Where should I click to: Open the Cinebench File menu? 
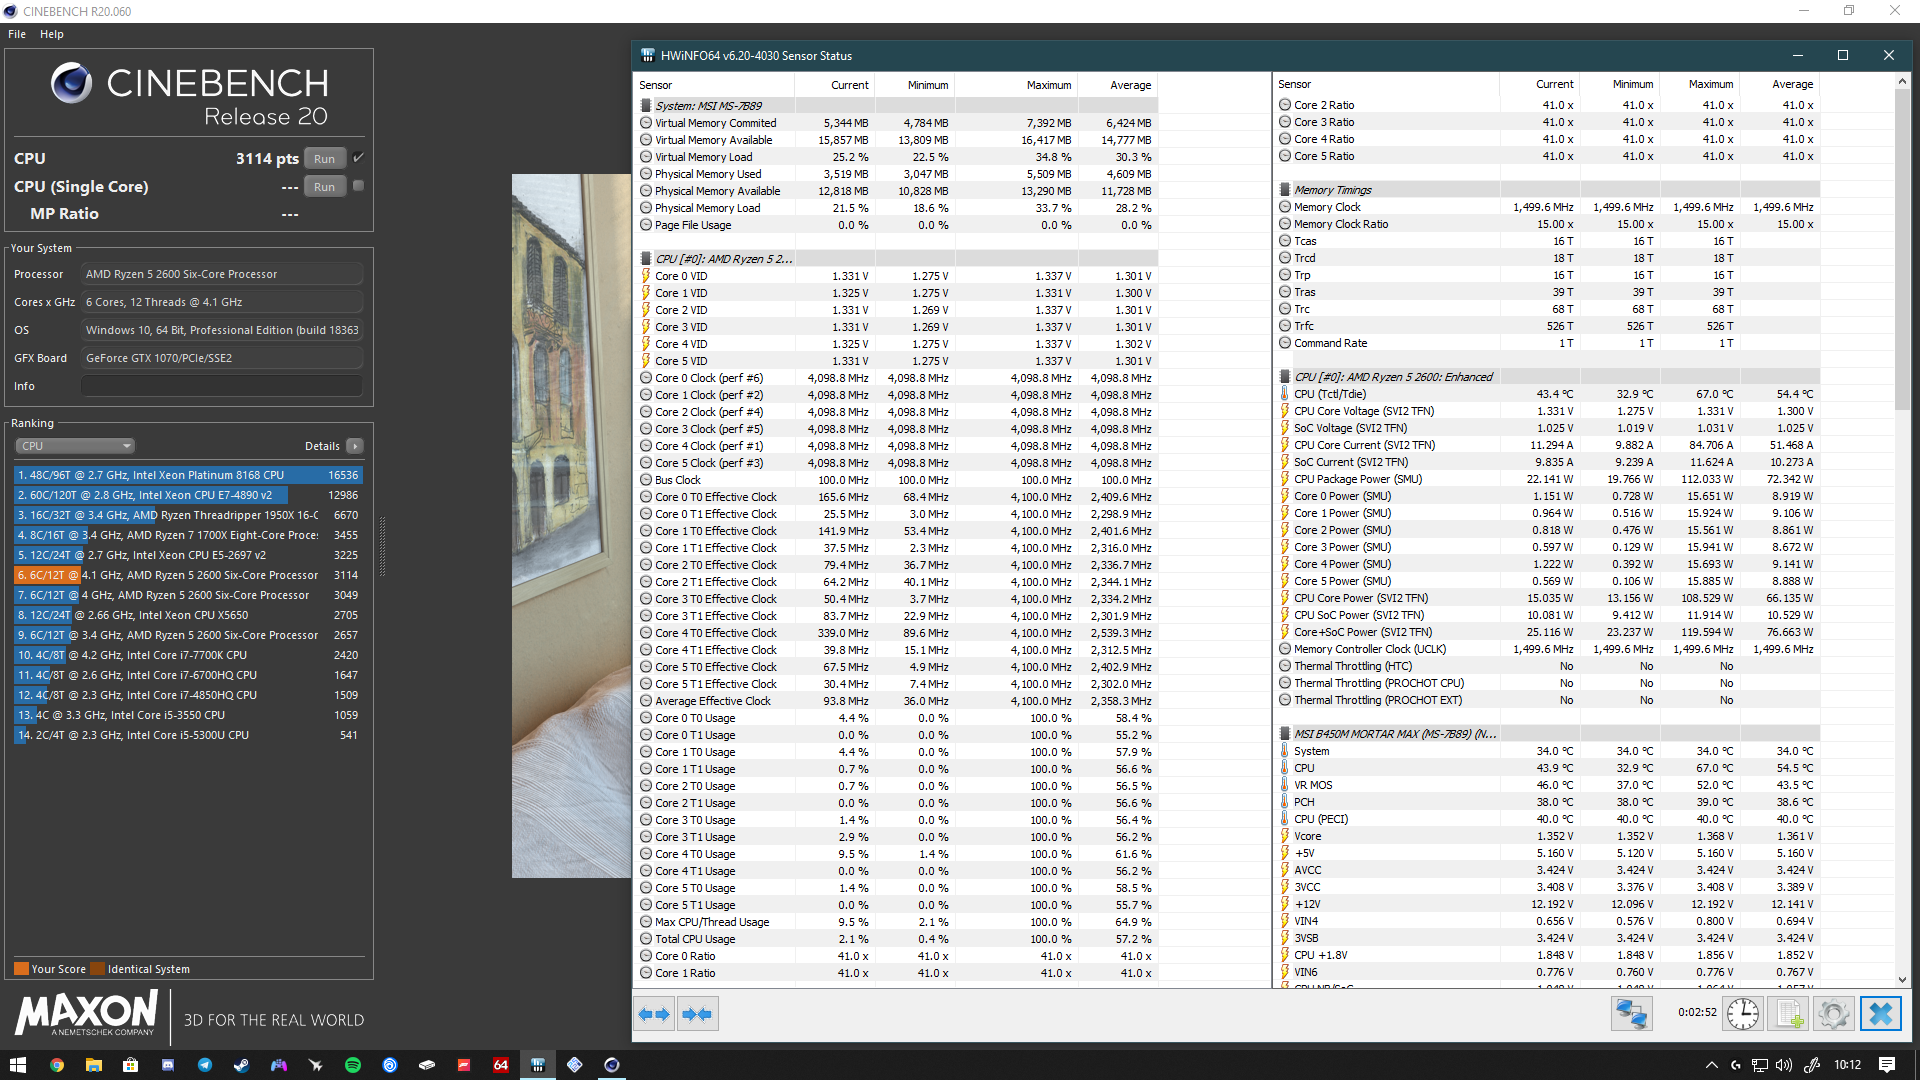17,34
